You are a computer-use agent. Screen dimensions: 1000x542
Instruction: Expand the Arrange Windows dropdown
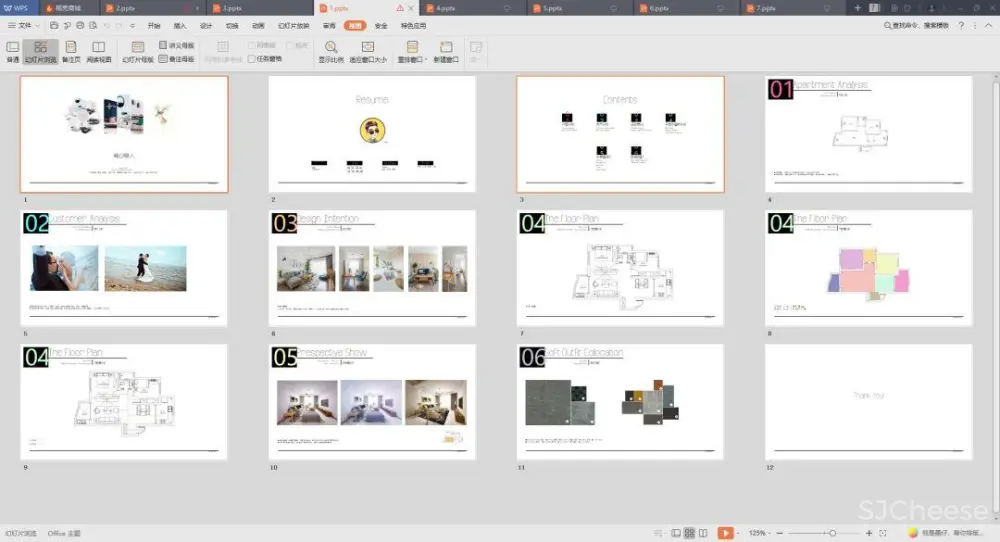pyautogui.click(x=413, y=51)
